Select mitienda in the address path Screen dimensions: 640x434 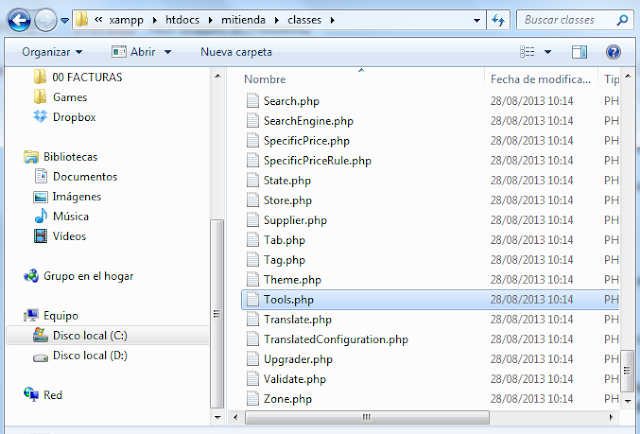pyautogui.click(x=243, y=20)
